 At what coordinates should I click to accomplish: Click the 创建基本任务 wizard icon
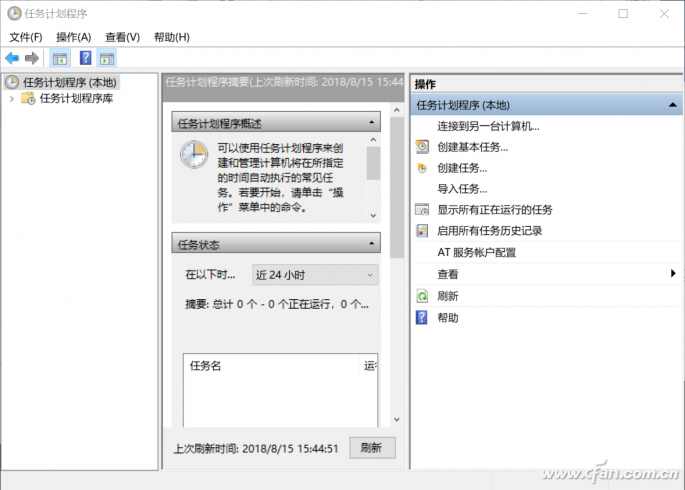point(422,147)
